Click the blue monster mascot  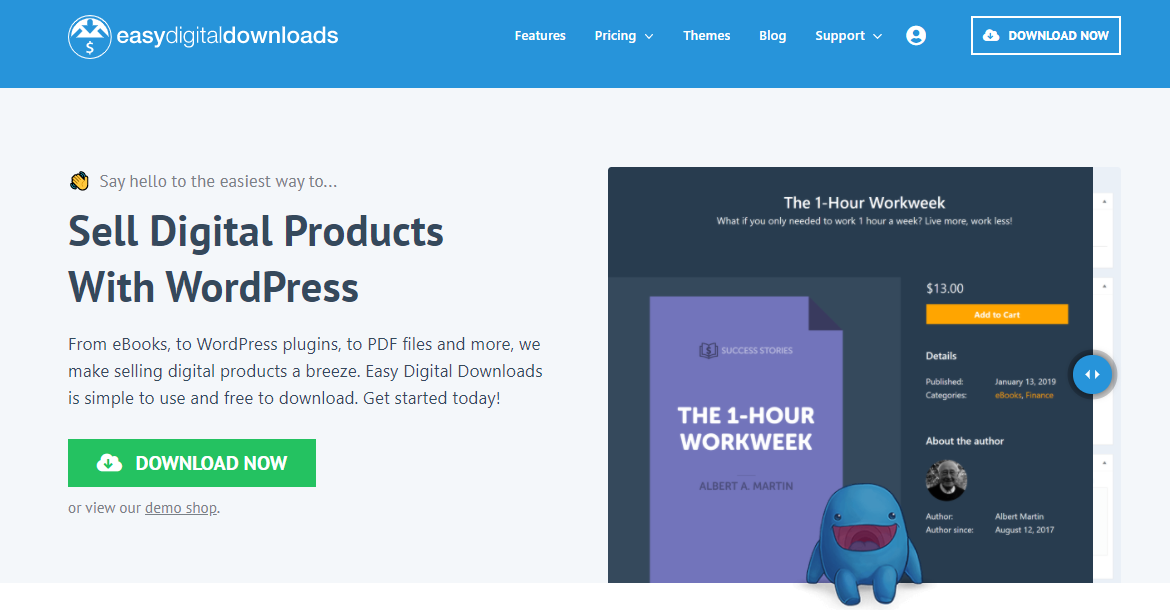tap(863, 544)
